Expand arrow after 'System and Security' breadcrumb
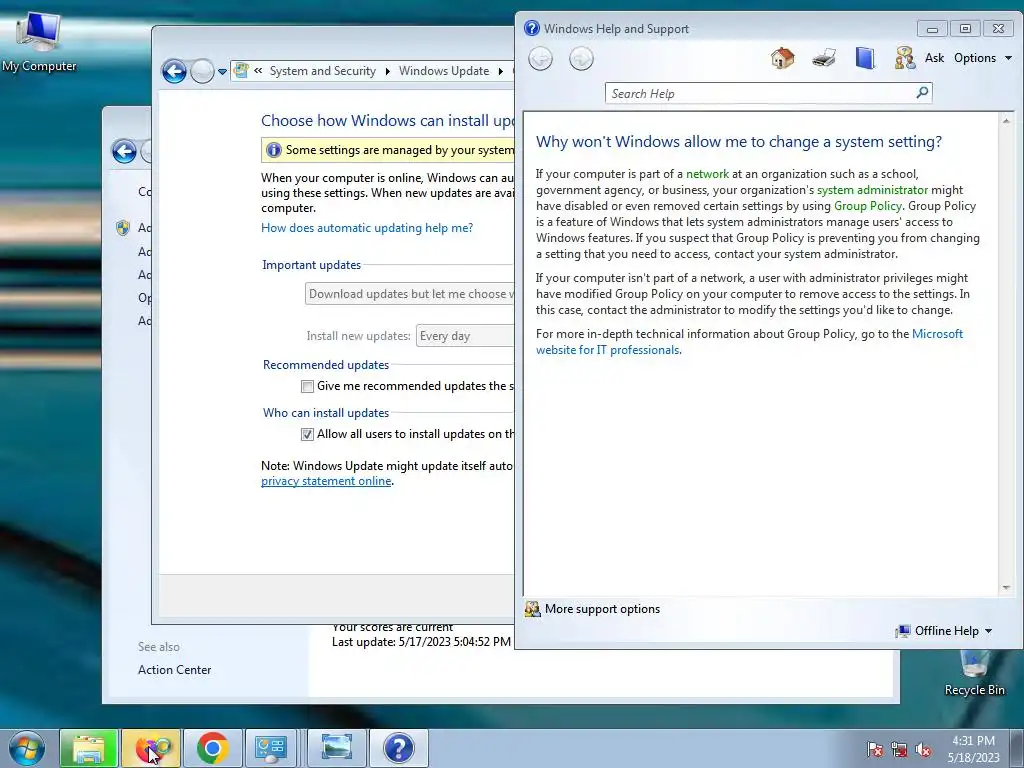The height and width of the screenshot is (768, 1024). 387,71
